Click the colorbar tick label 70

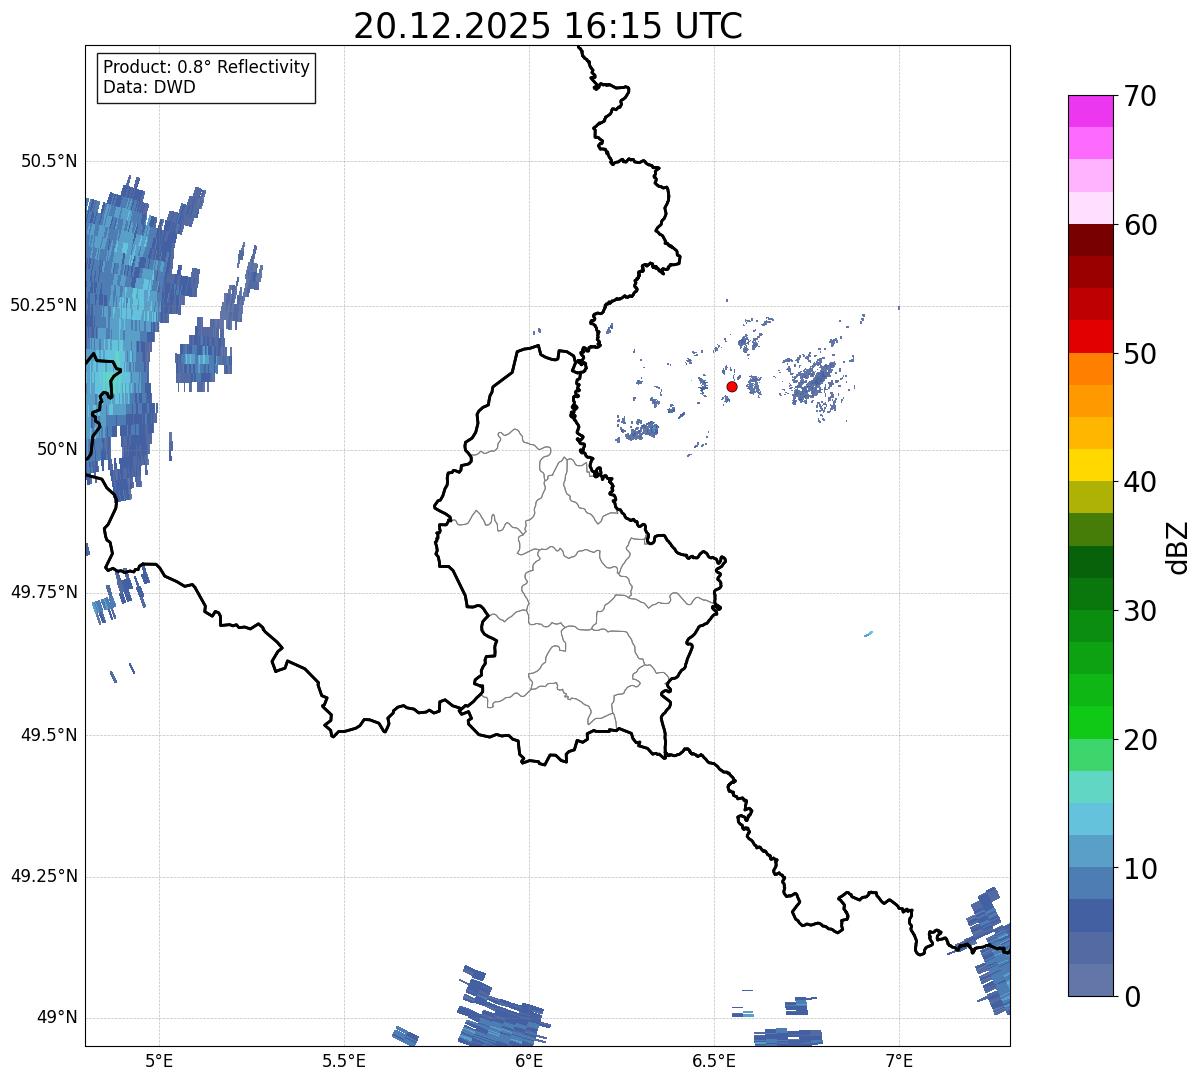point(1140,96)
